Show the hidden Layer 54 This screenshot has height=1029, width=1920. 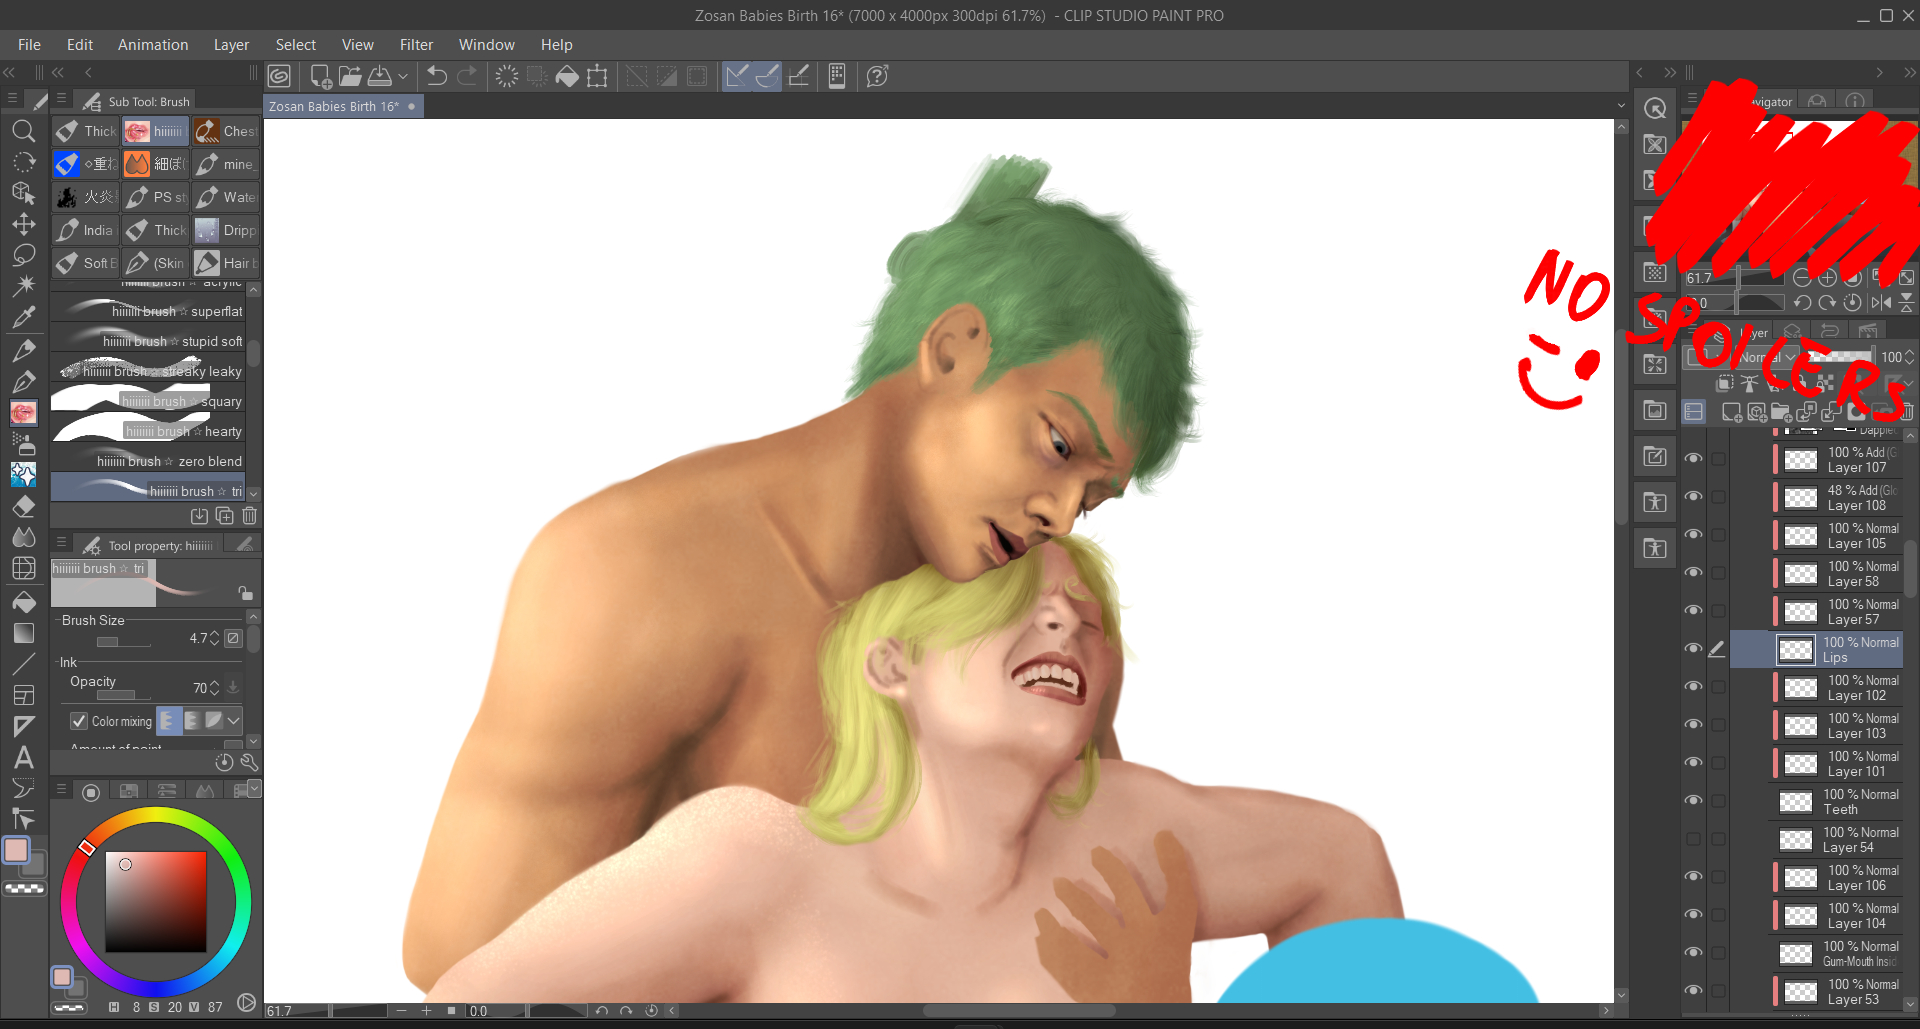[1693, 839]
